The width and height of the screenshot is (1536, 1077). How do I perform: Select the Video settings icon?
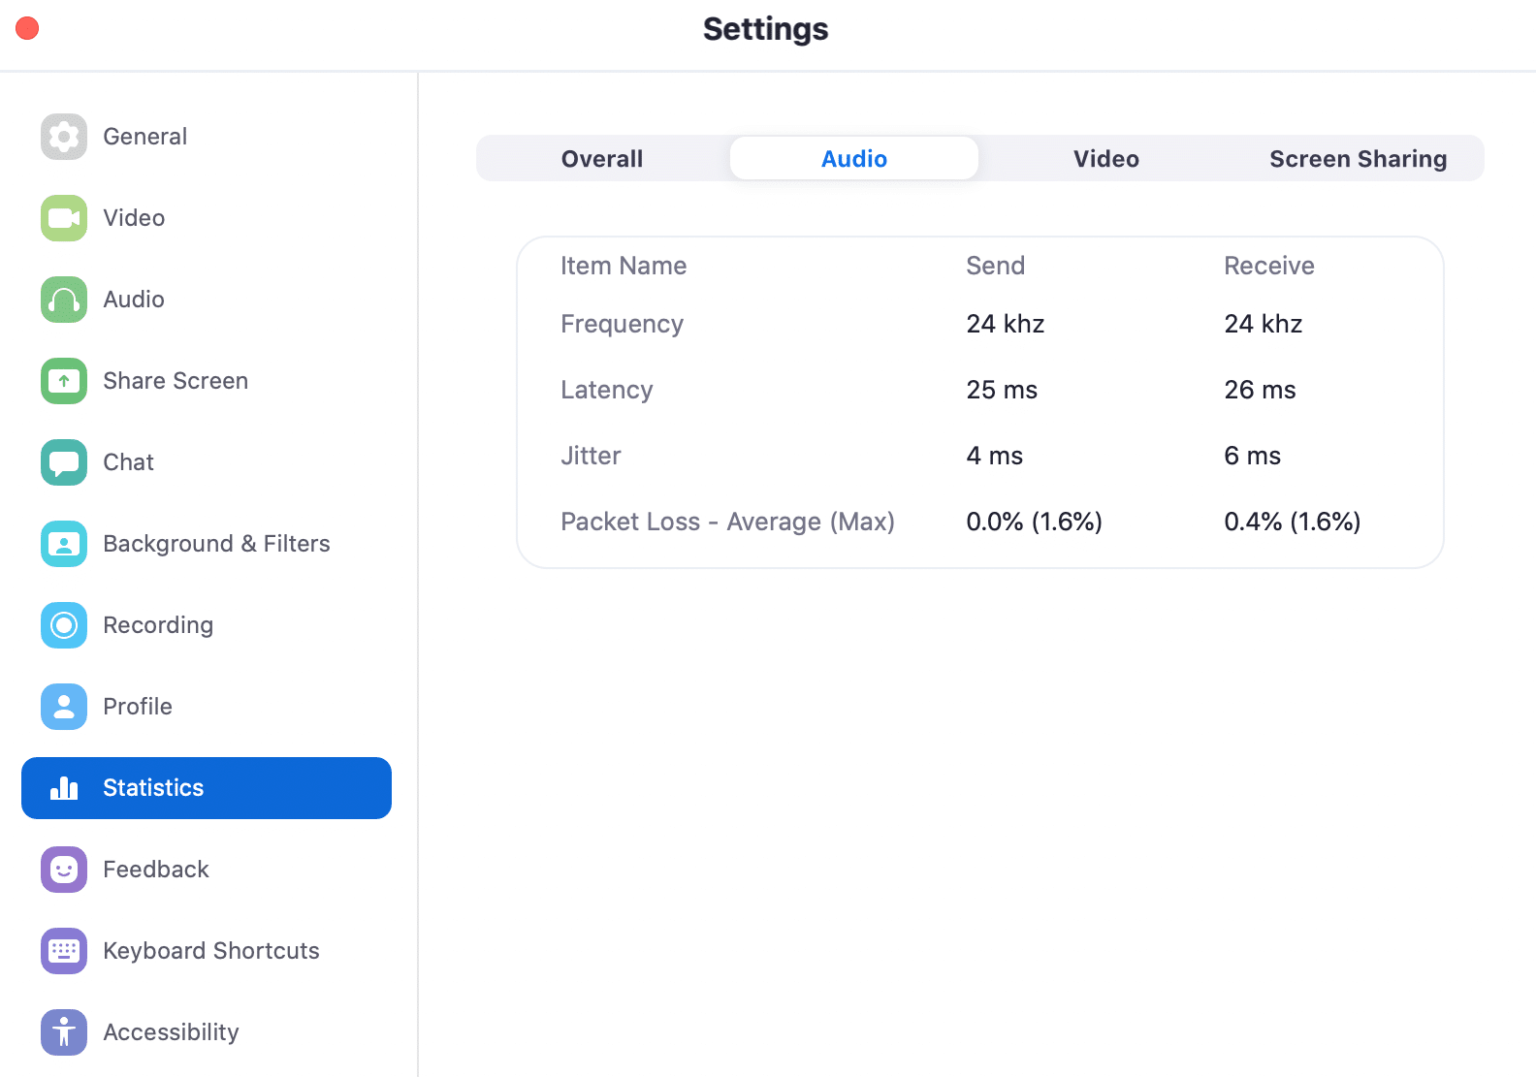63,218
